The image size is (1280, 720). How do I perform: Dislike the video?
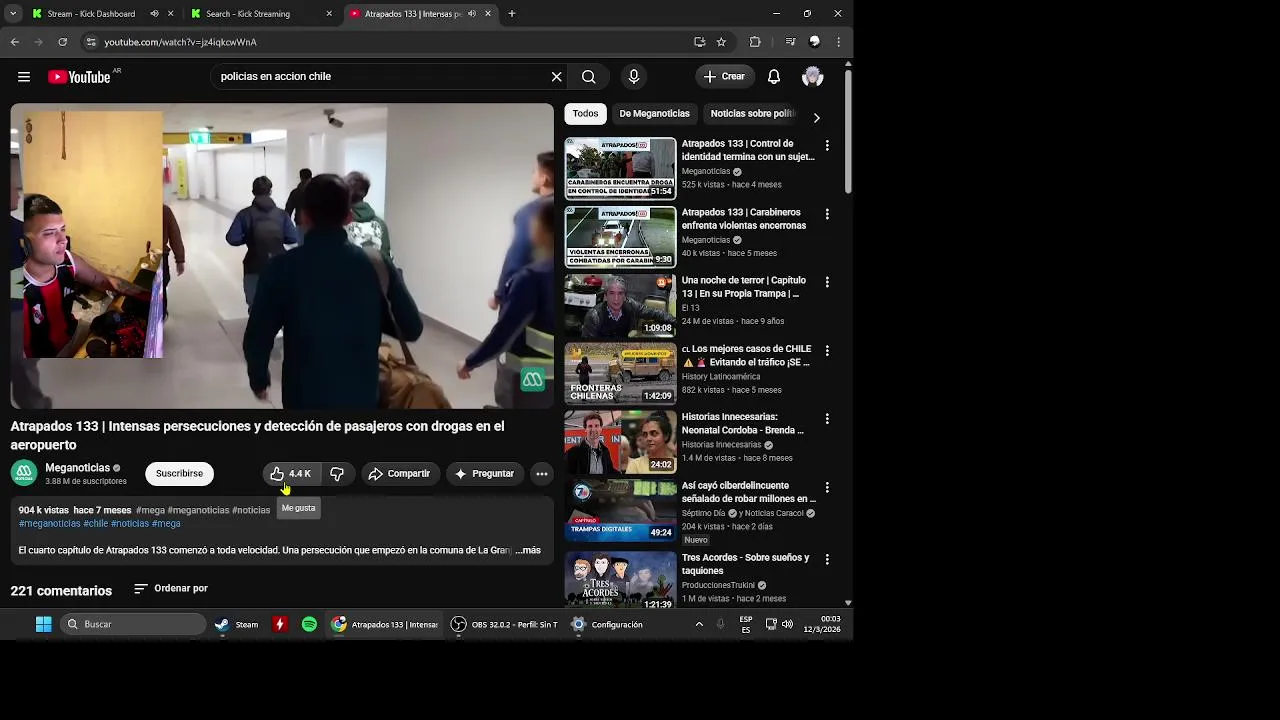(337, 474)
